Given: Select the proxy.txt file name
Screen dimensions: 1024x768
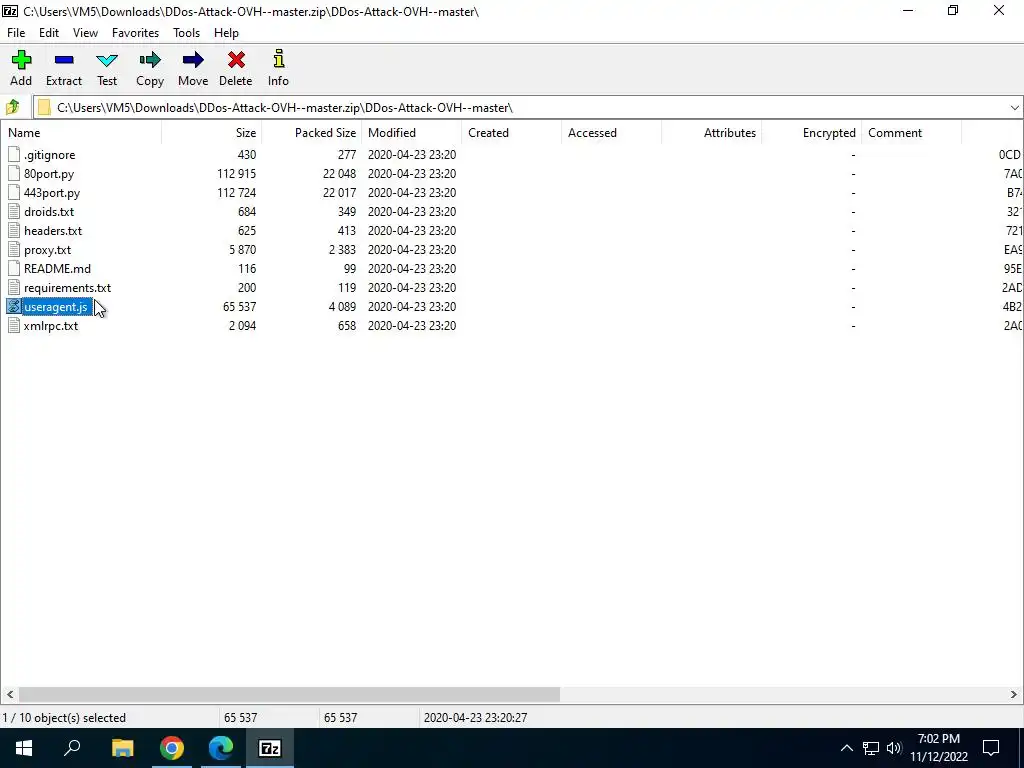Looking at the screenshot, I should [48, 249].
